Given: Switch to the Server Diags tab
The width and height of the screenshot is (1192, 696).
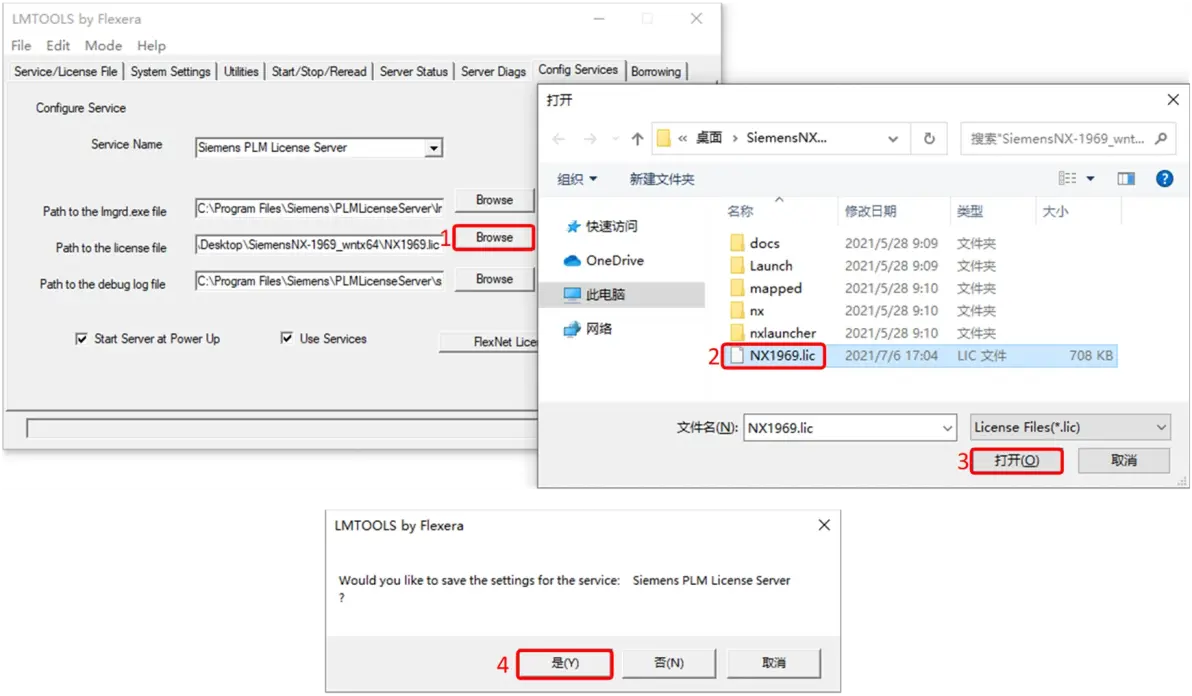Looking at the screenshot, I should pos(493,71).
